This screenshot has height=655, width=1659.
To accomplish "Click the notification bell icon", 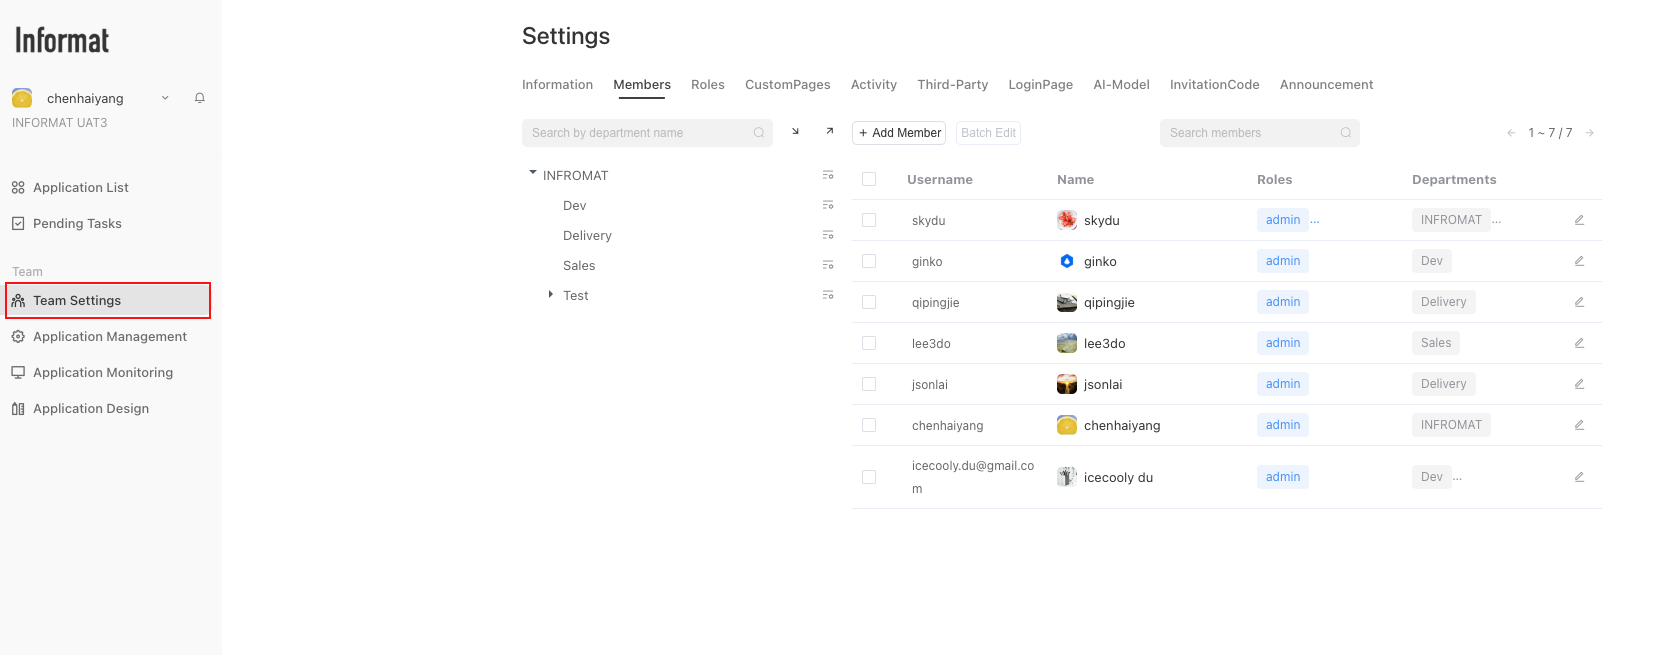I will pos(200,98).
